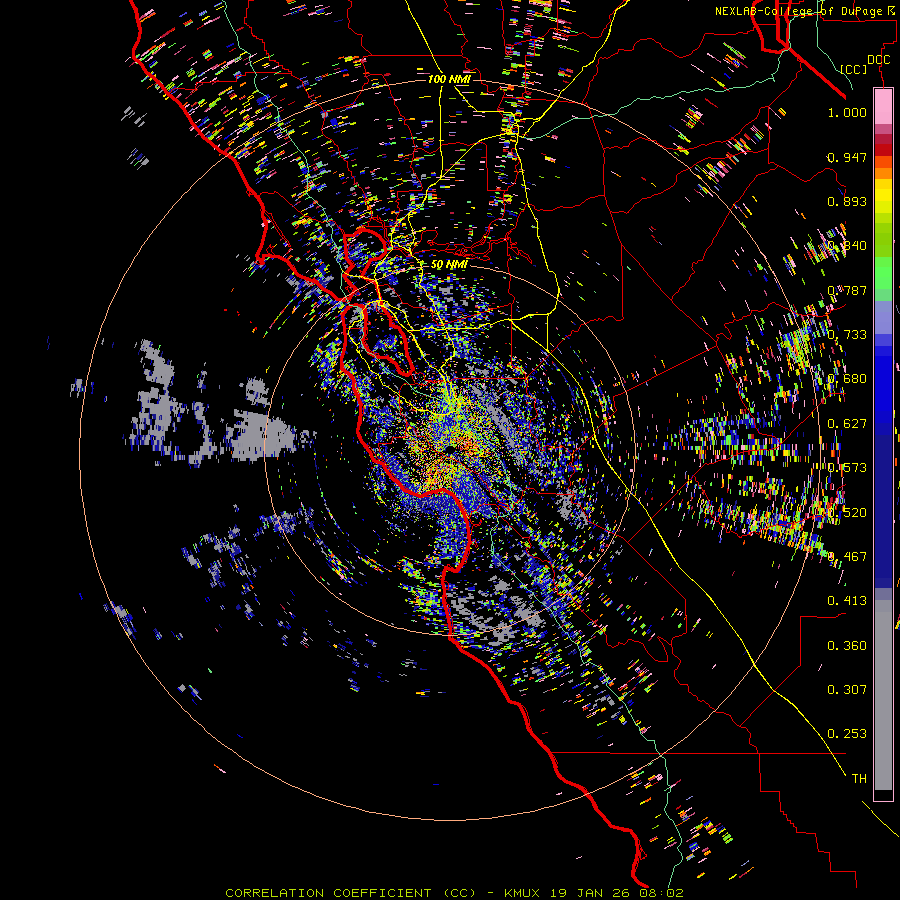900x900 pixels.
Task: Pick the pink segment at the top of the color bar
Action: pos(883,107)
